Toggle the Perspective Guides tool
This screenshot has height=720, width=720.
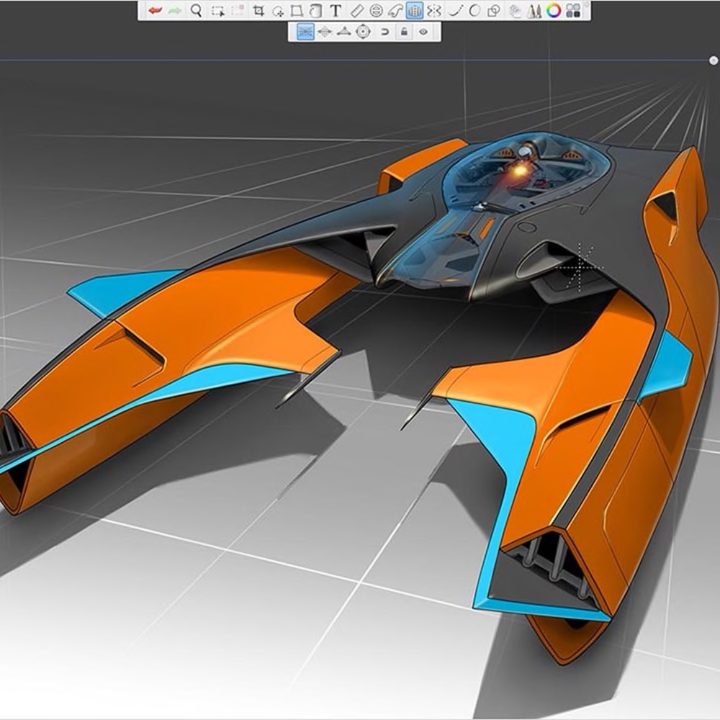click(x=415, y=11)
